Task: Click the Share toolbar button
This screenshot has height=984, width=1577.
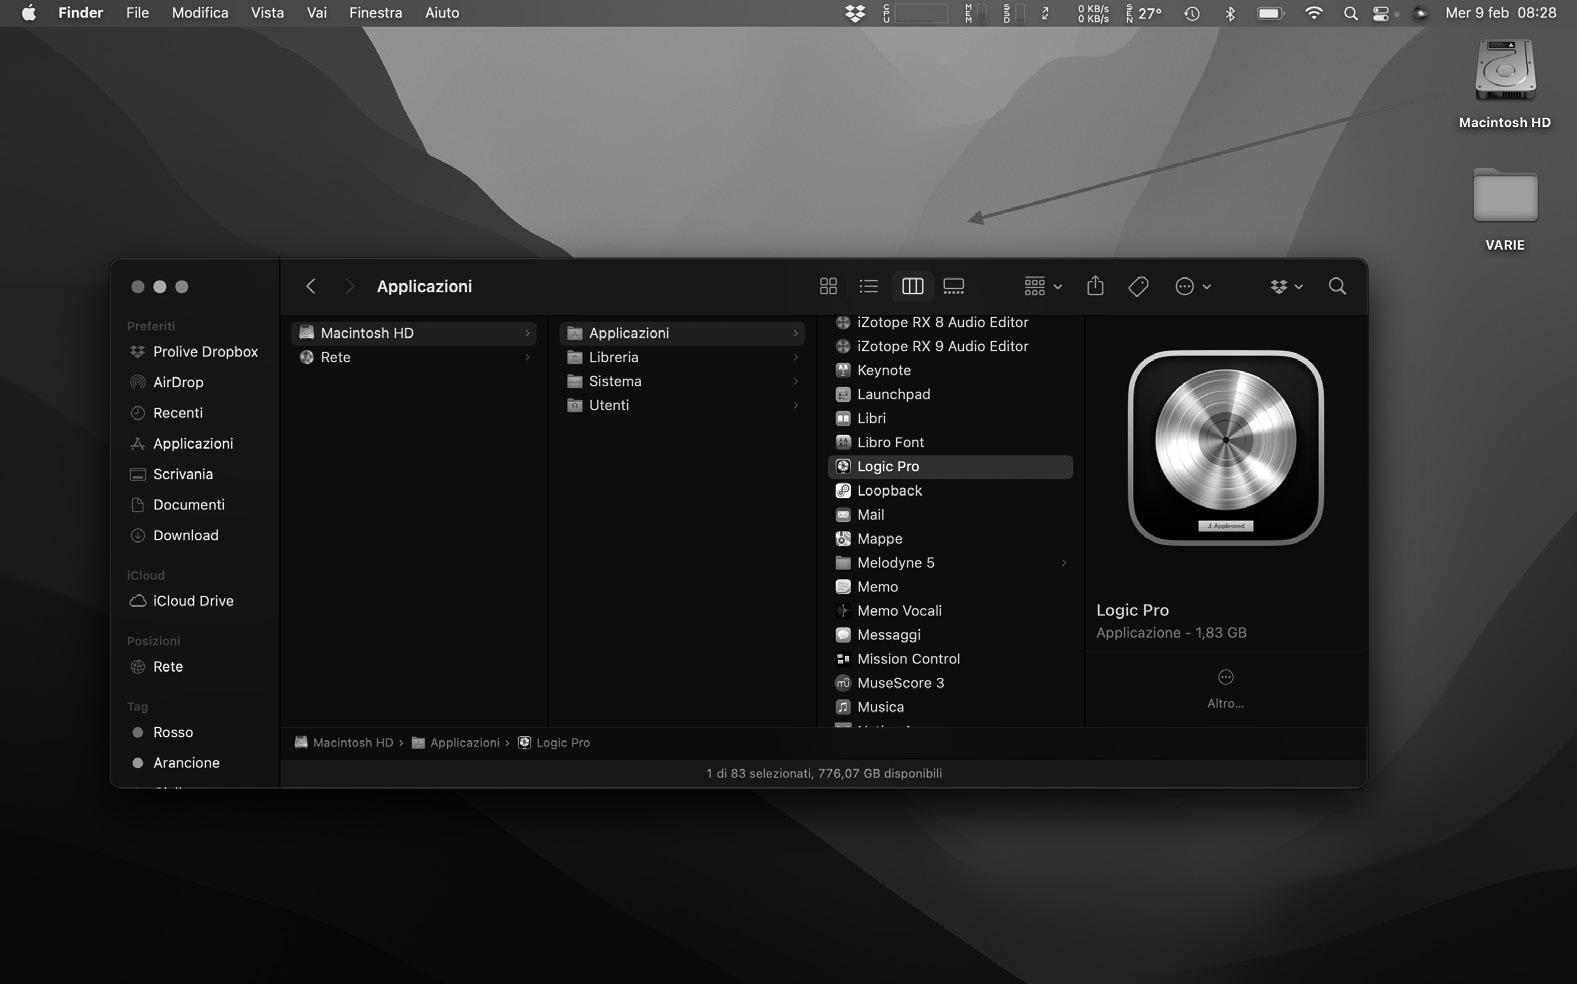Action: (x=1095, y=286)
